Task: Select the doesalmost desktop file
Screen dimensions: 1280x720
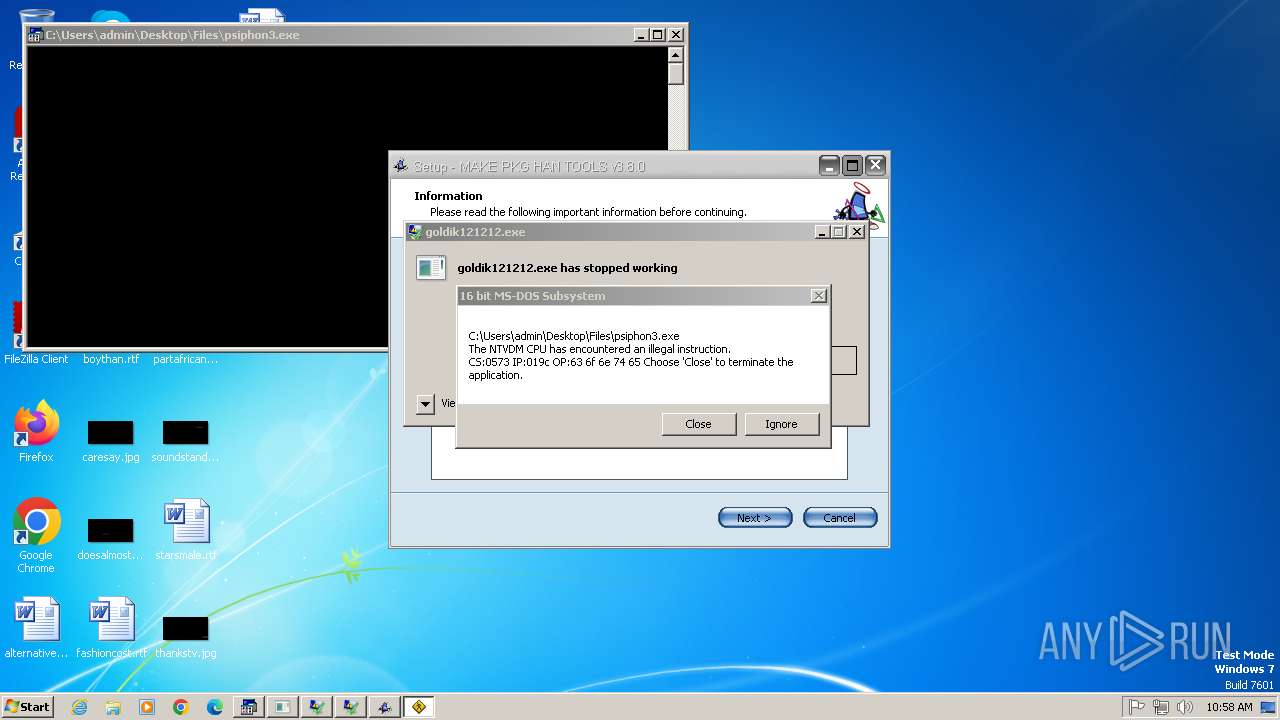Action: (x=110, y=539)
